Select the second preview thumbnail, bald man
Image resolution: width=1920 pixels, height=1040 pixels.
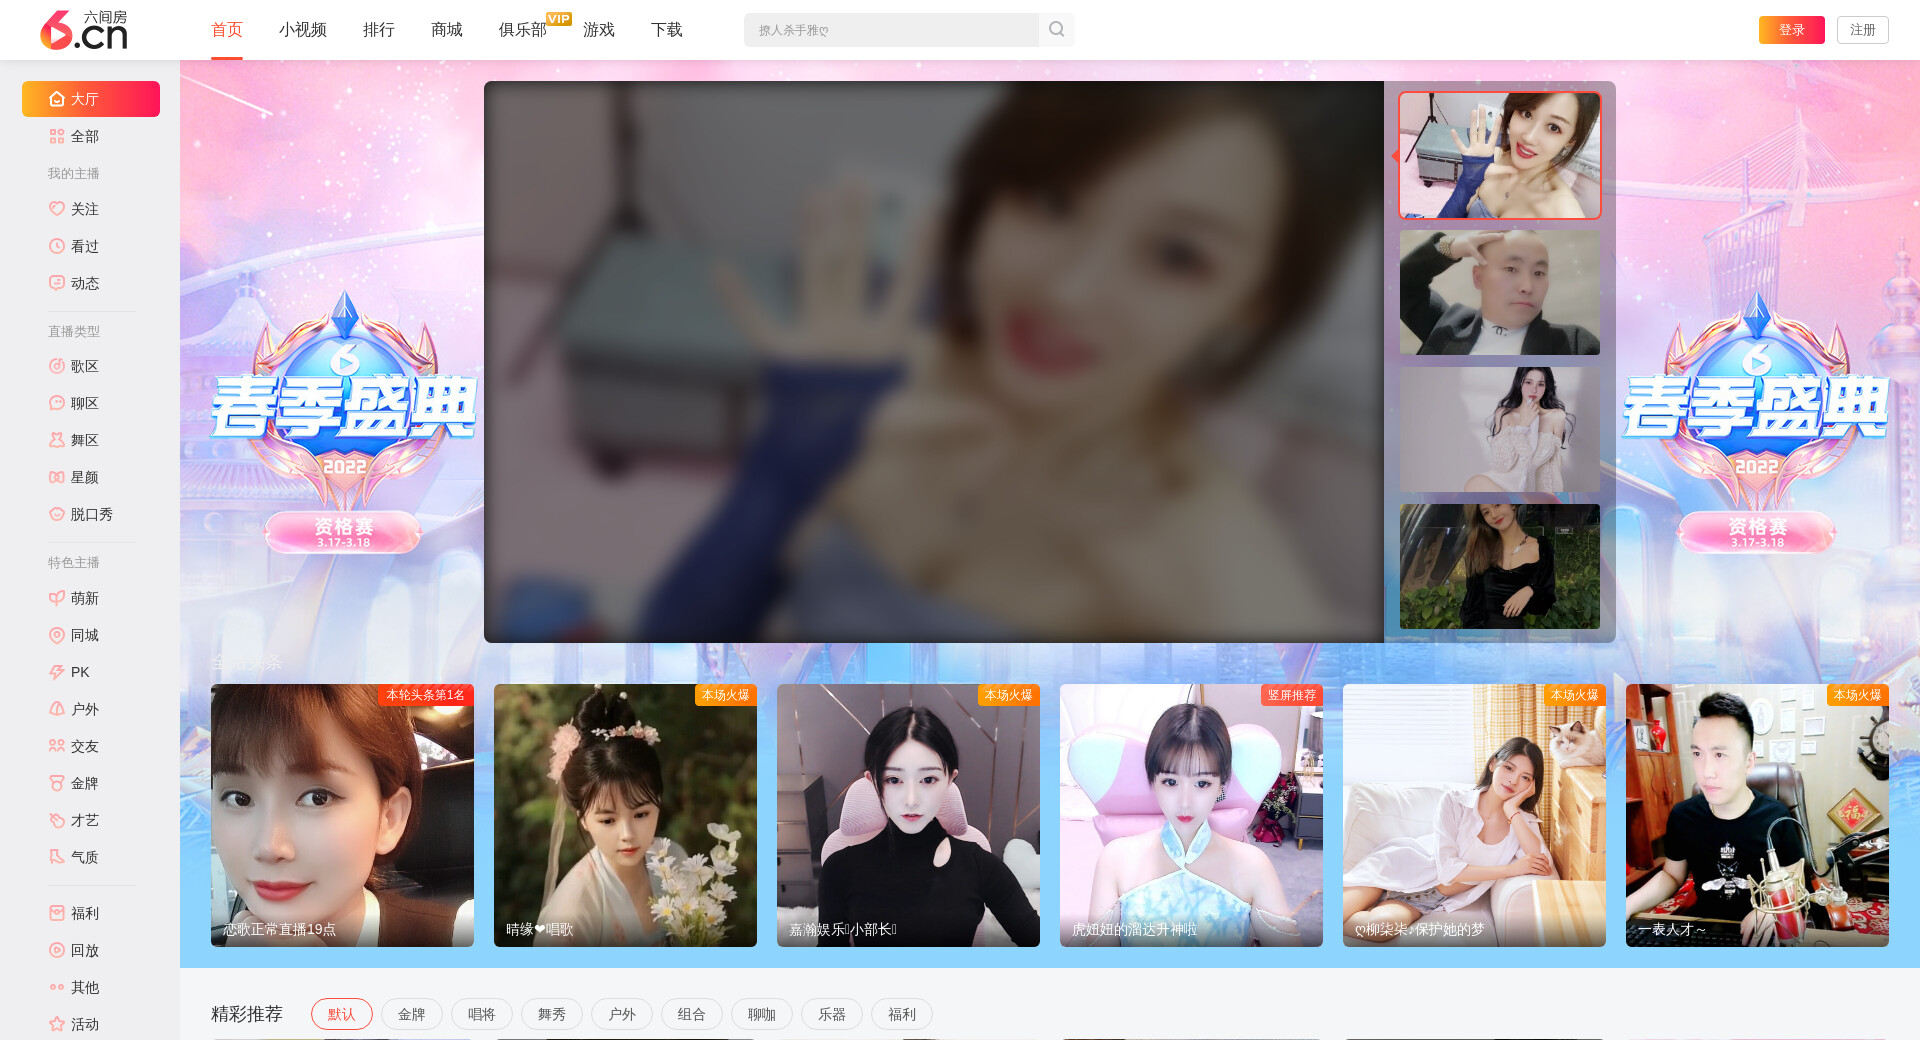coord(1499,293)
